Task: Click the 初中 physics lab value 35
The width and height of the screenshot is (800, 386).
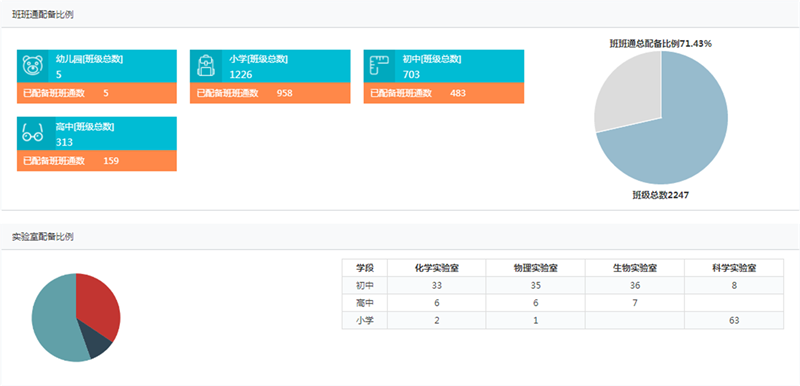Action: [x=536, y=286]
